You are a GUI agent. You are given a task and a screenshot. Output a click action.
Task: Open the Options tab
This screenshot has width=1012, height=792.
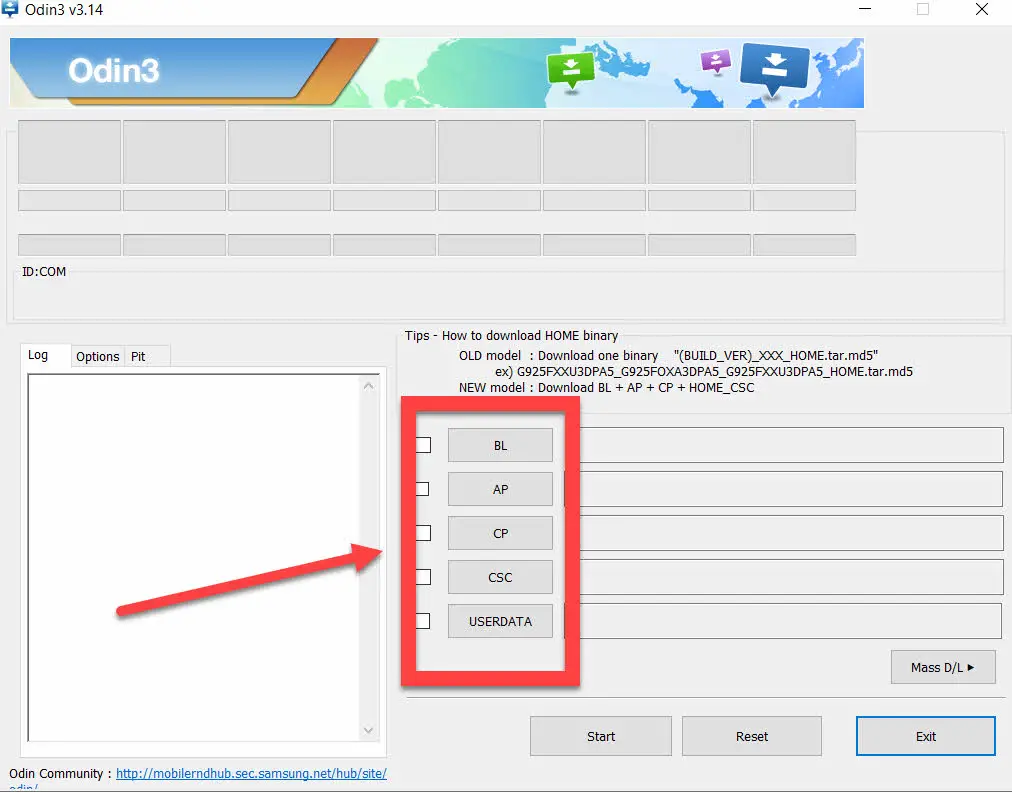[97, 356]
